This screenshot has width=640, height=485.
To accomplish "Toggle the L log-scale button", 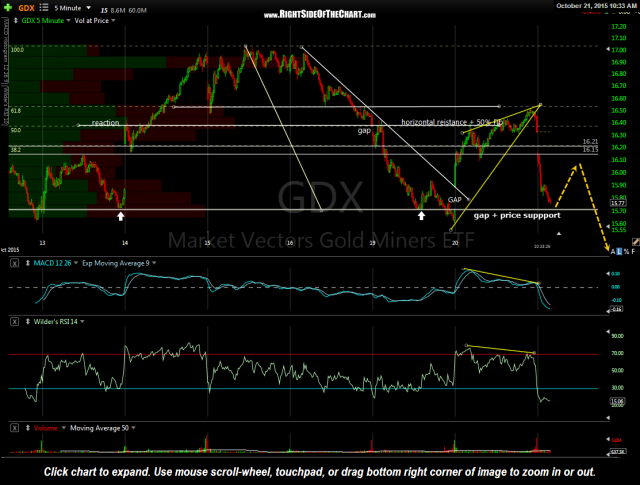I will [x=619, y=252].
